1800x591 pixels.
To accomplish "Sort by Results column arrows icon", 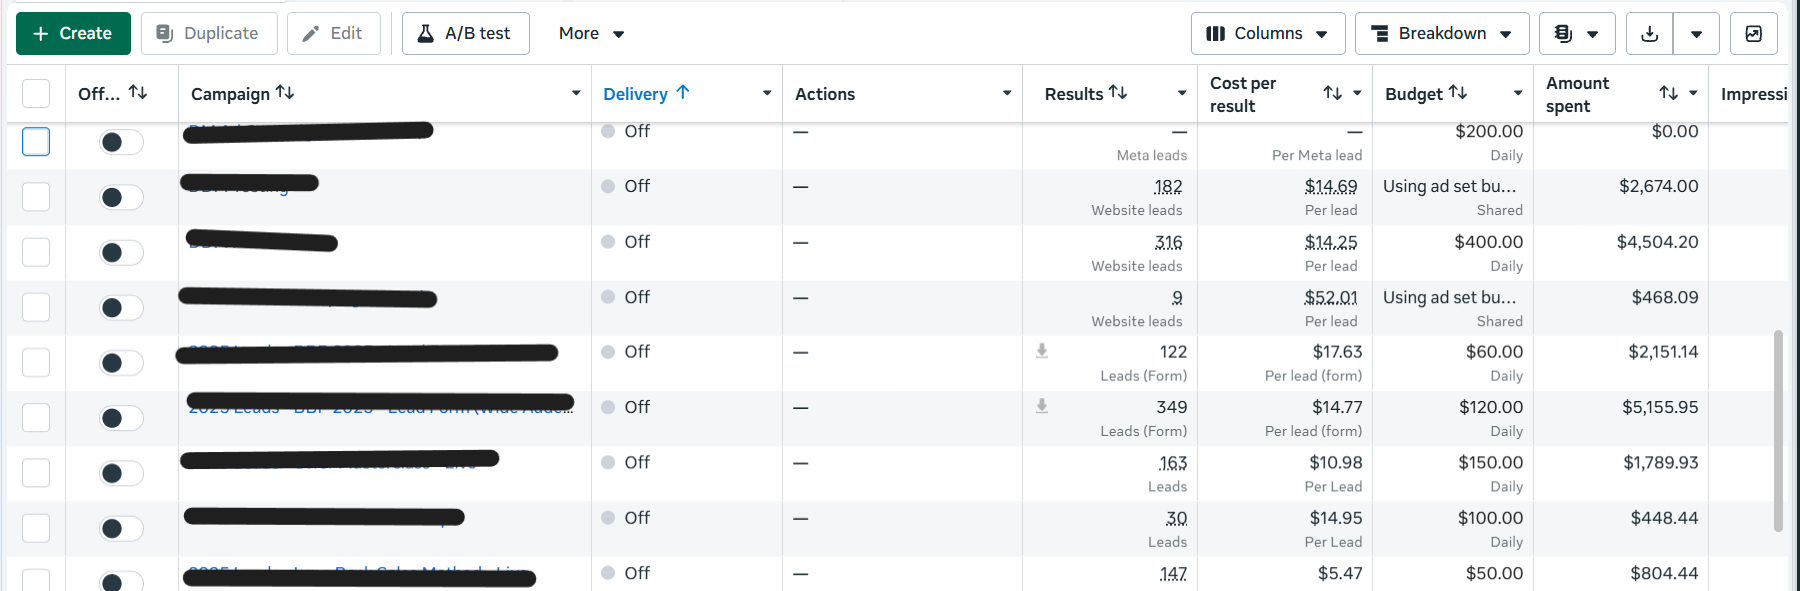I will pyautogui.click(x=1118, y=93).
